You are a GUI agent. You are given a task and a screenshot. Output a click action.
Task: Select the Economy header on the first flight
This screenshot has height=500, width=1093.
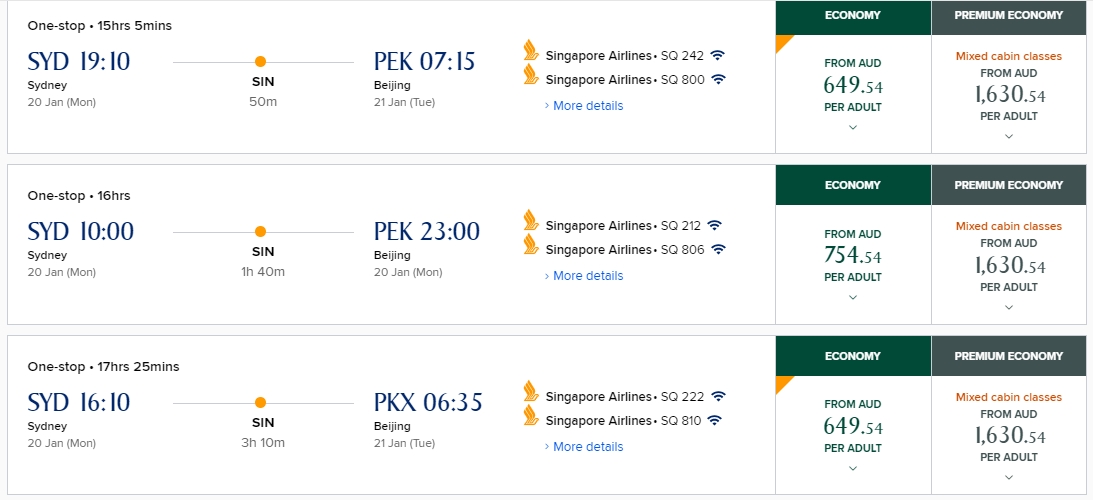tap(853, 15)
